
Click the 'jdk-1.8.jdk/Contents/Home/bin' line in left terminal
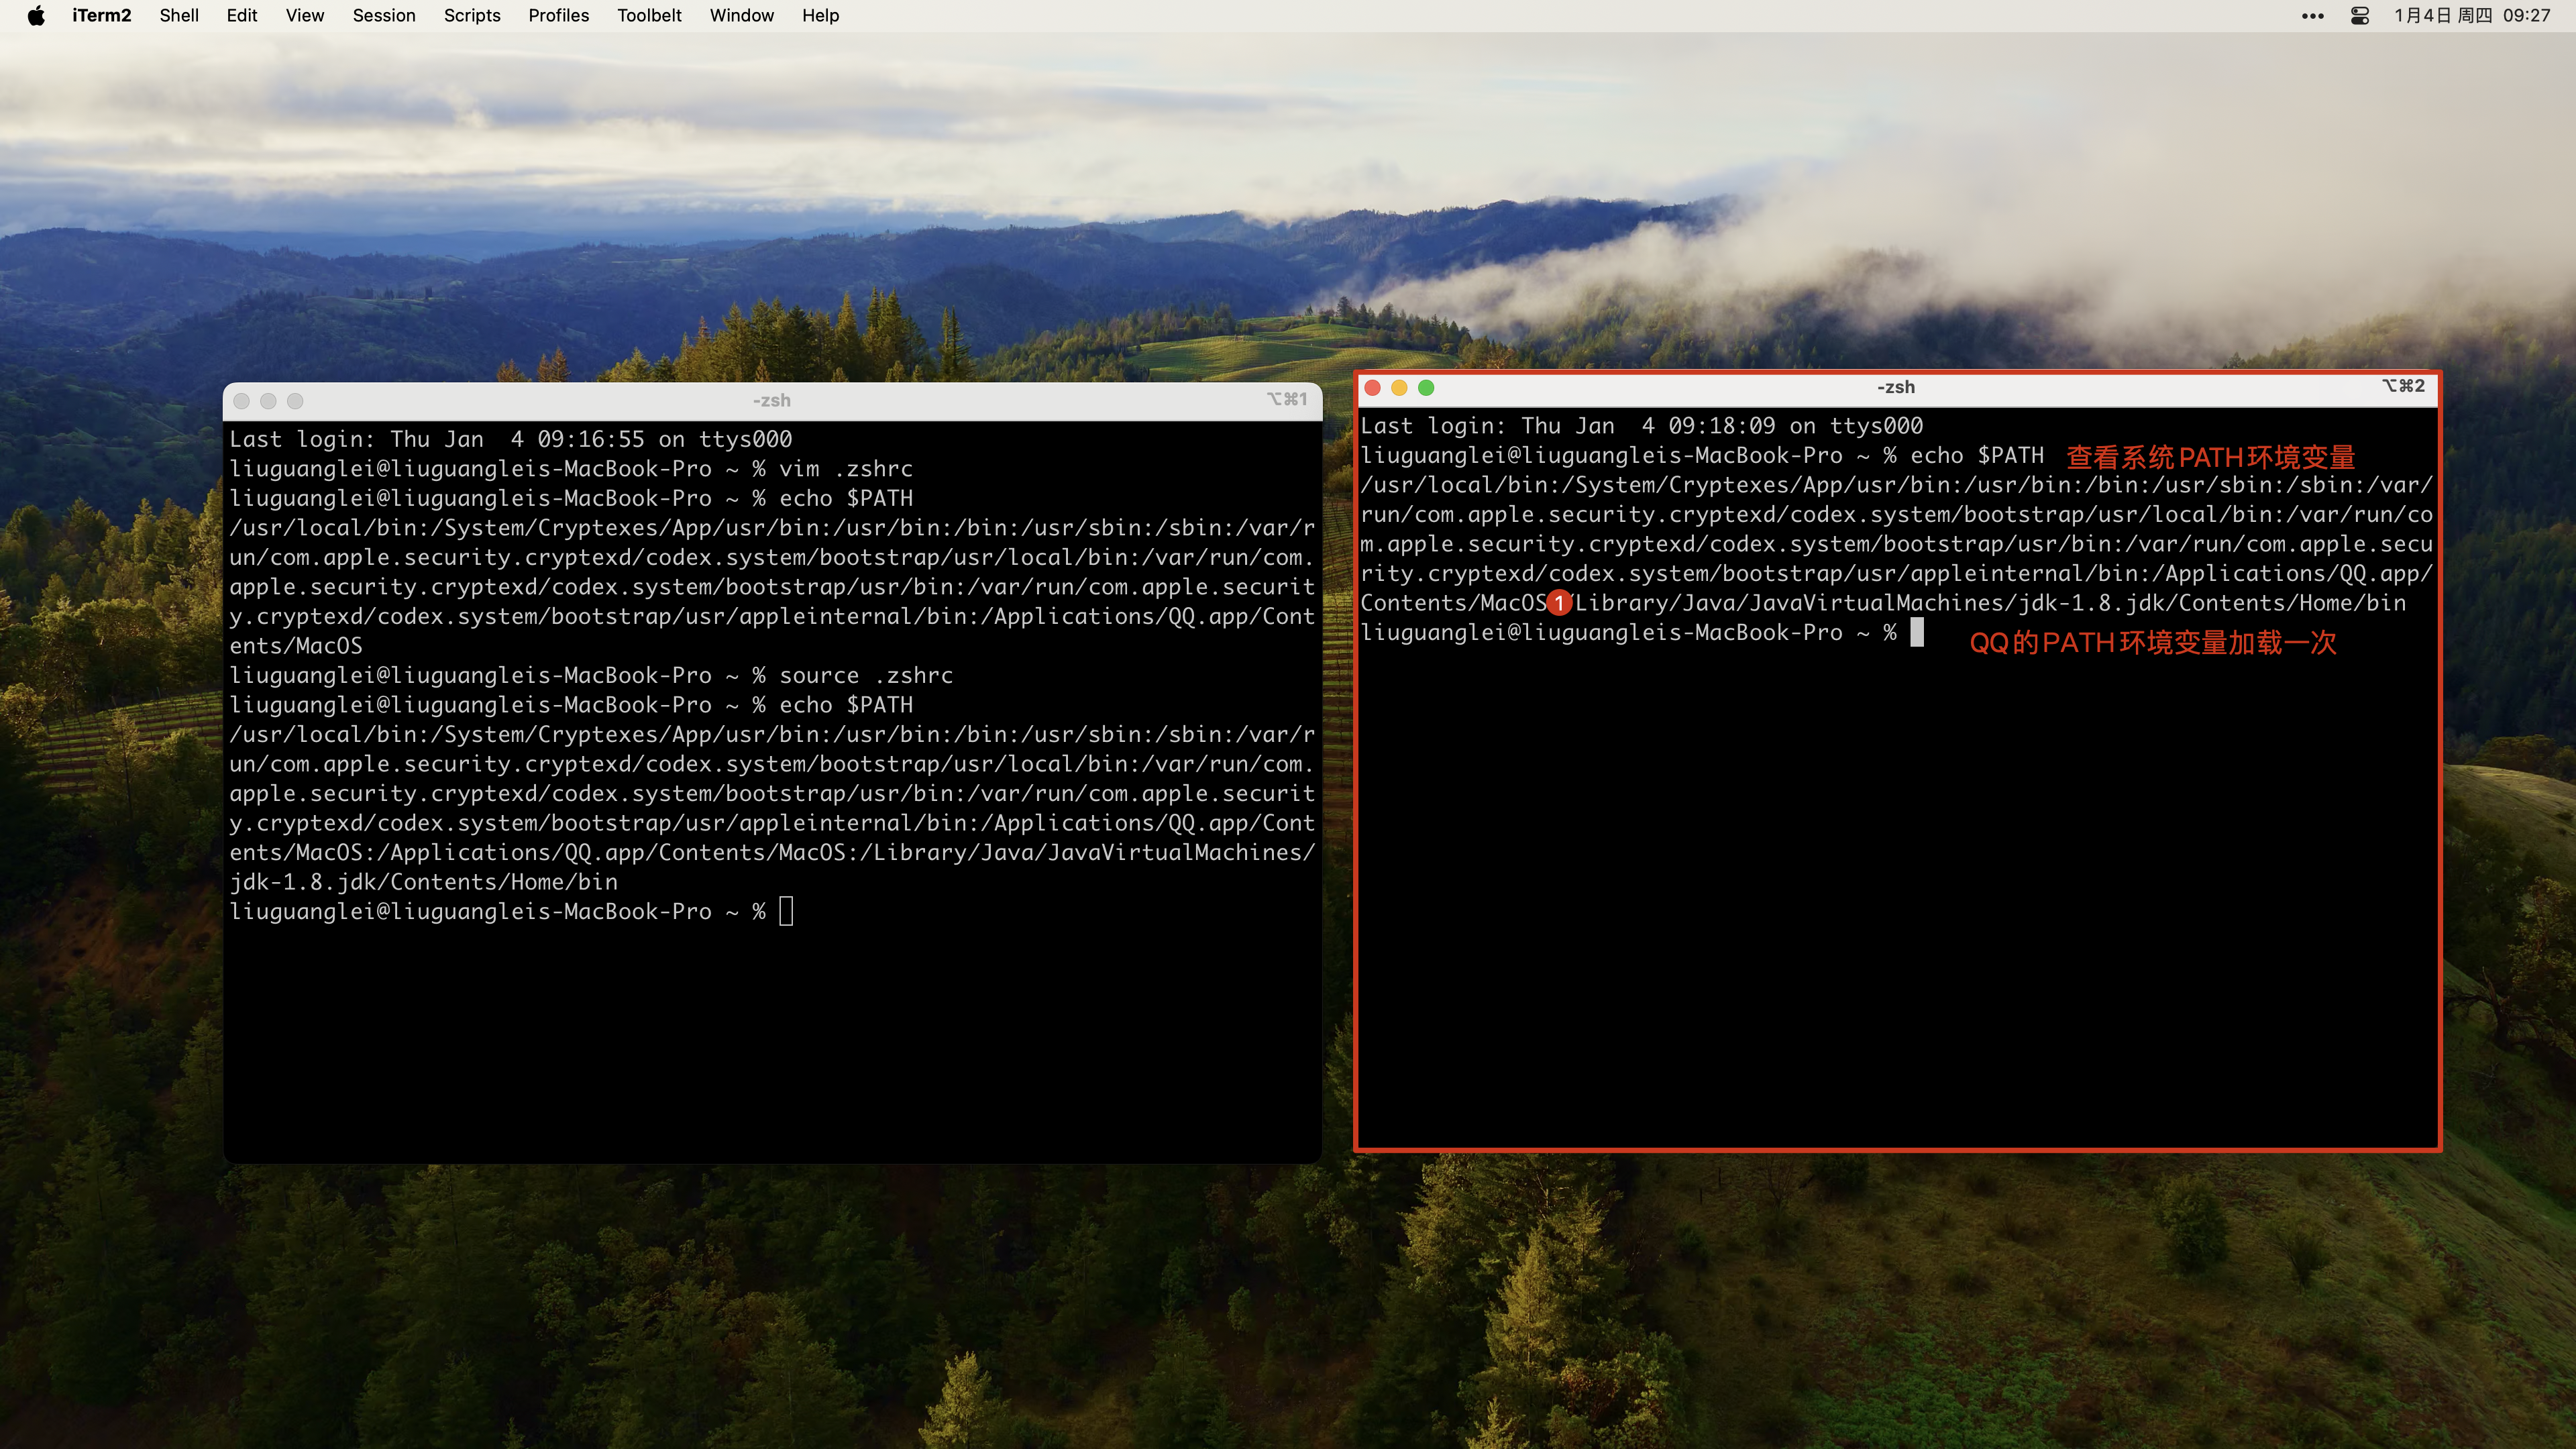click(423, 882)
